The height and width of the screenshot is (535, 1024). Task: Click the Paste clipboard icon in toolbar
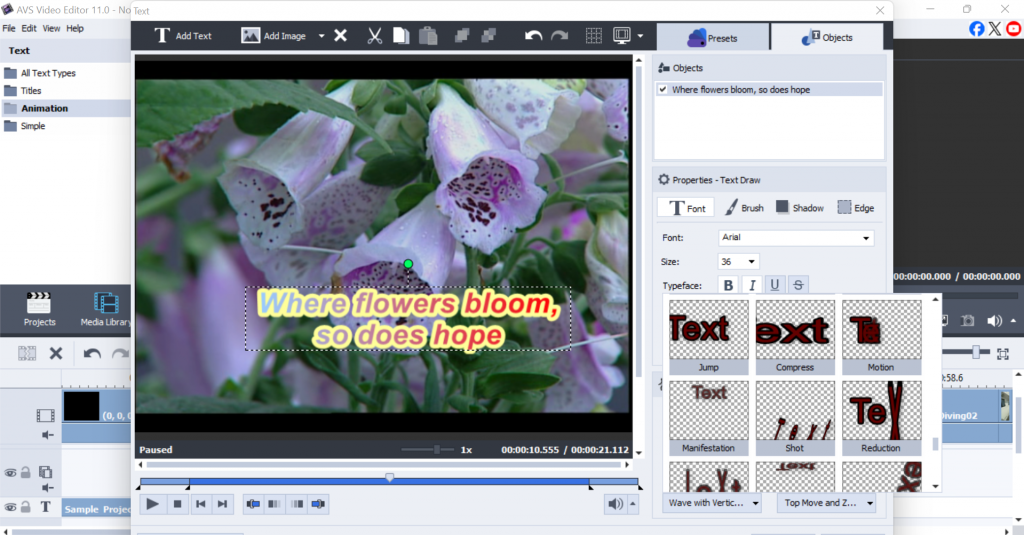(428, 36)
